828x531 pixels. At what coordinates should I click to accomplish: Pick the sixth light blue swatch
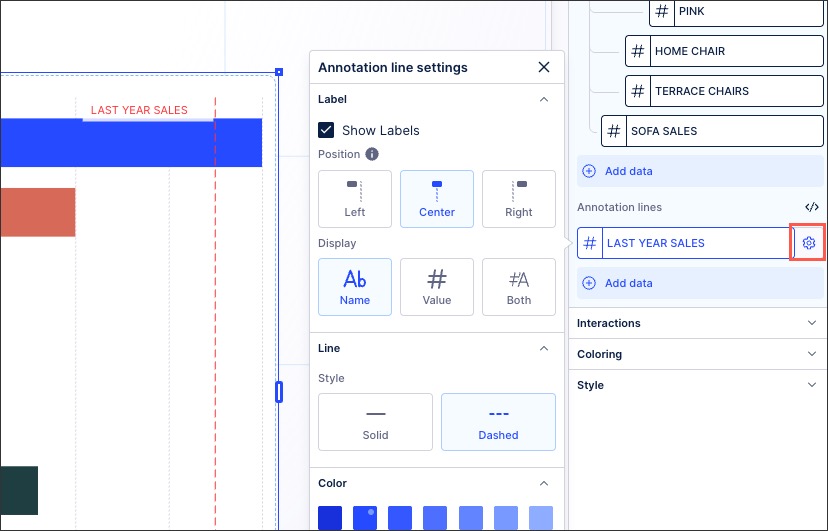click(506, 518)
